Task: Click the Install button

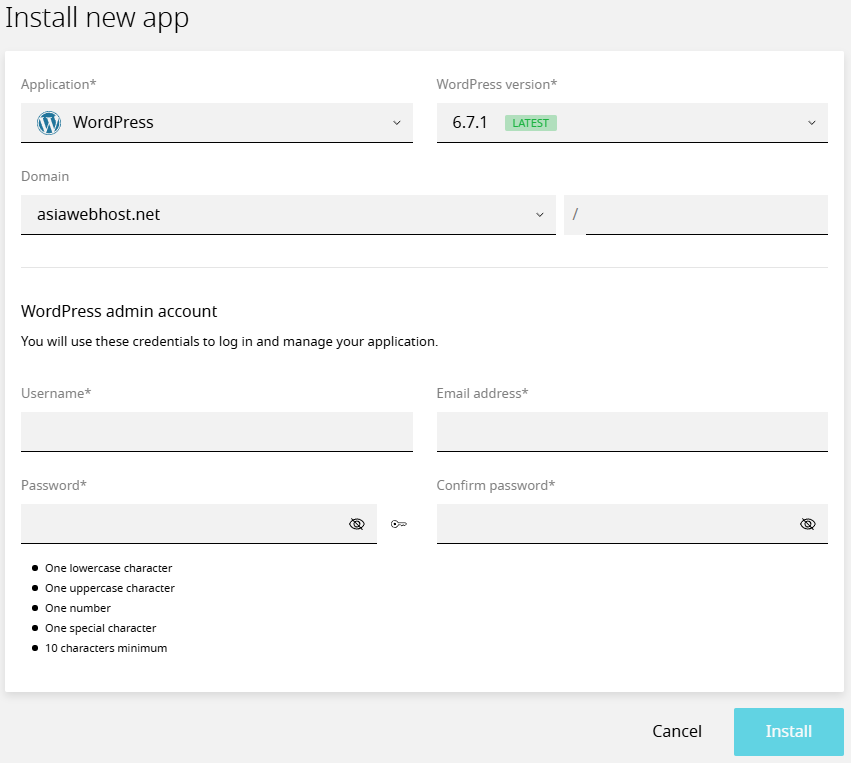Action: pyautogui.click(x=789, y=732)
